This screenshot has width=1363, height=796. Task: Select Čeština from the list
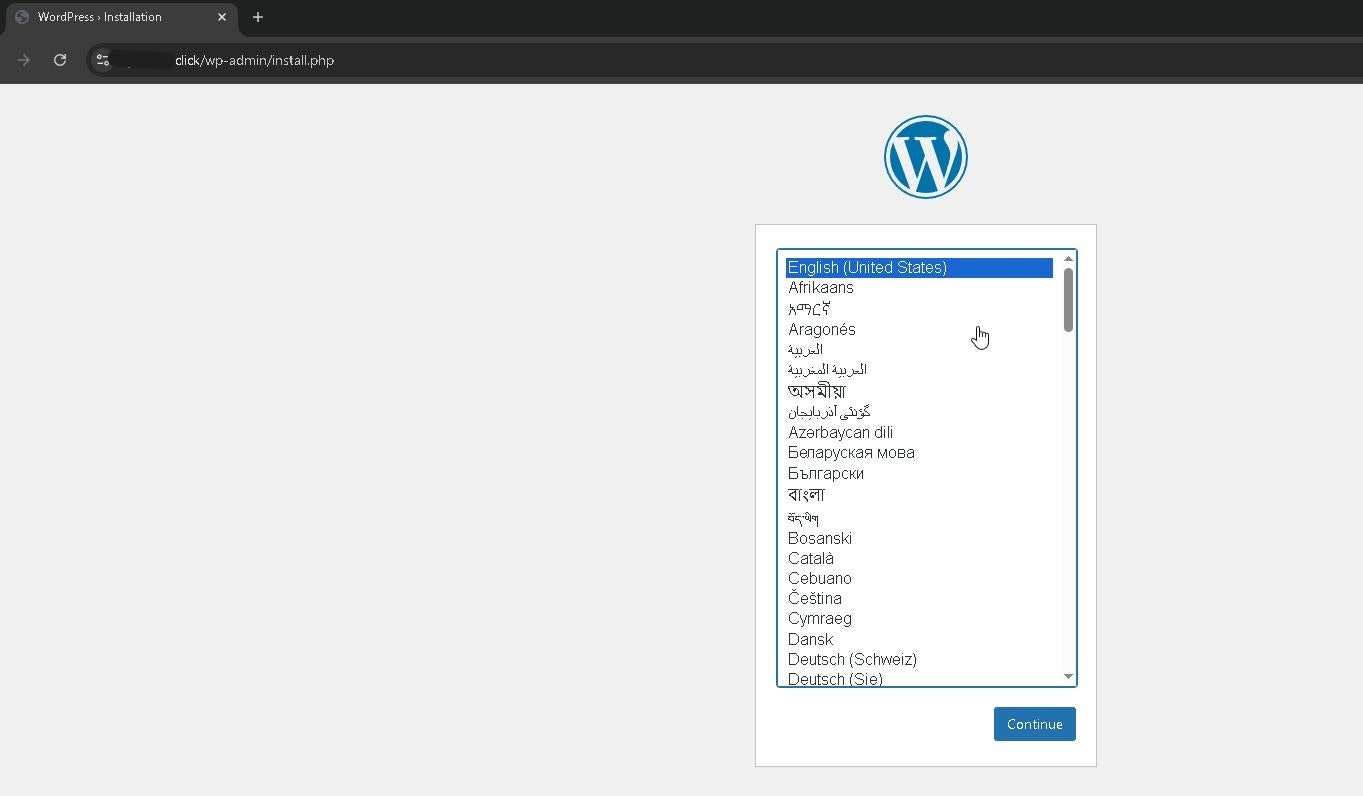[x=919, y=598]
